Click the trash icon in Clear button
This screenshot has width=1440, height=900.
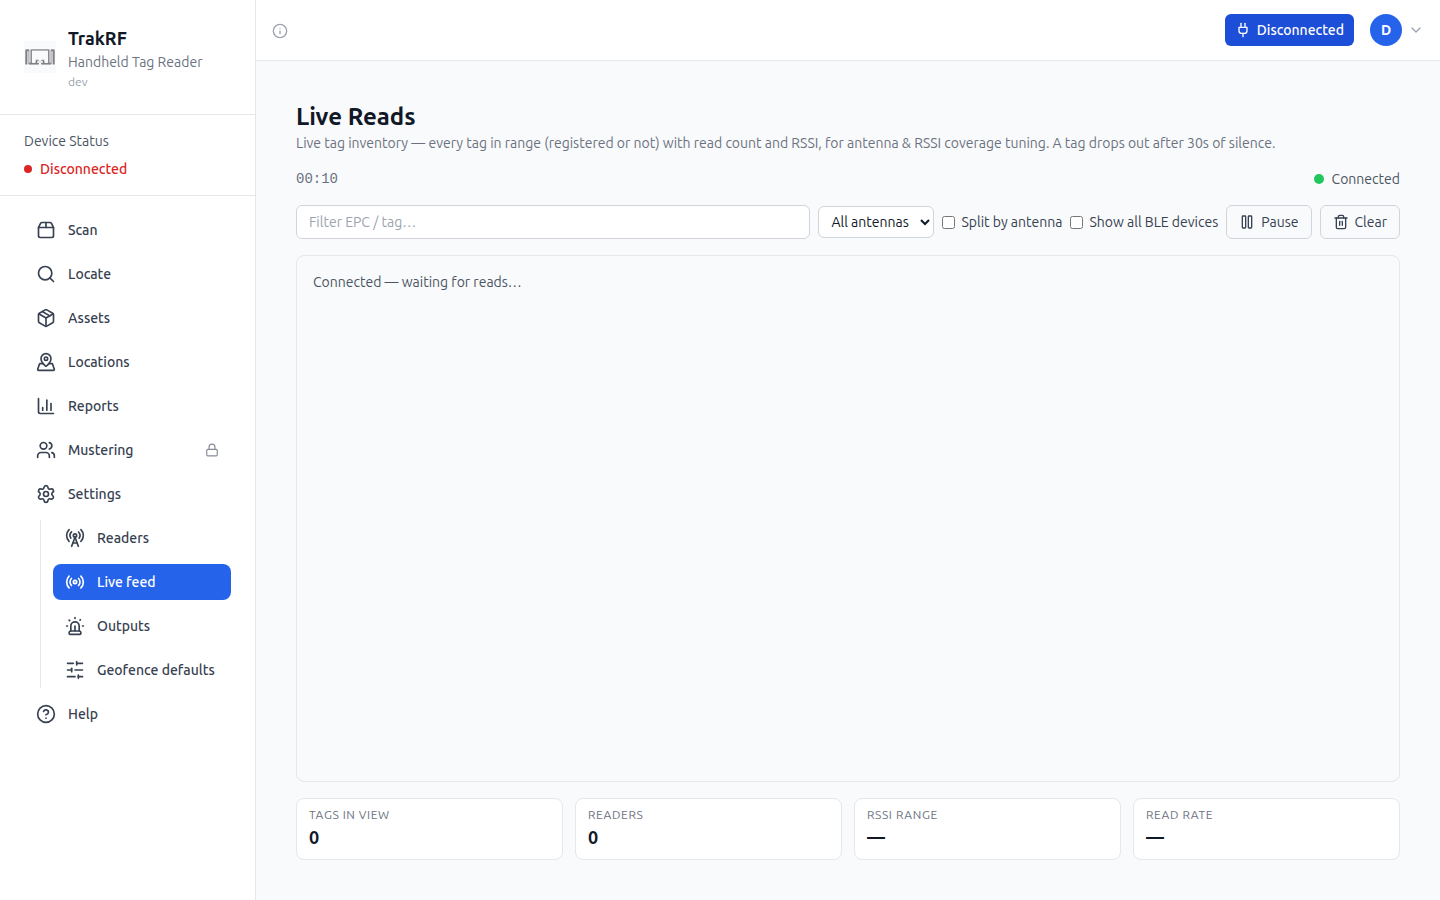(x=1341, y=222)
